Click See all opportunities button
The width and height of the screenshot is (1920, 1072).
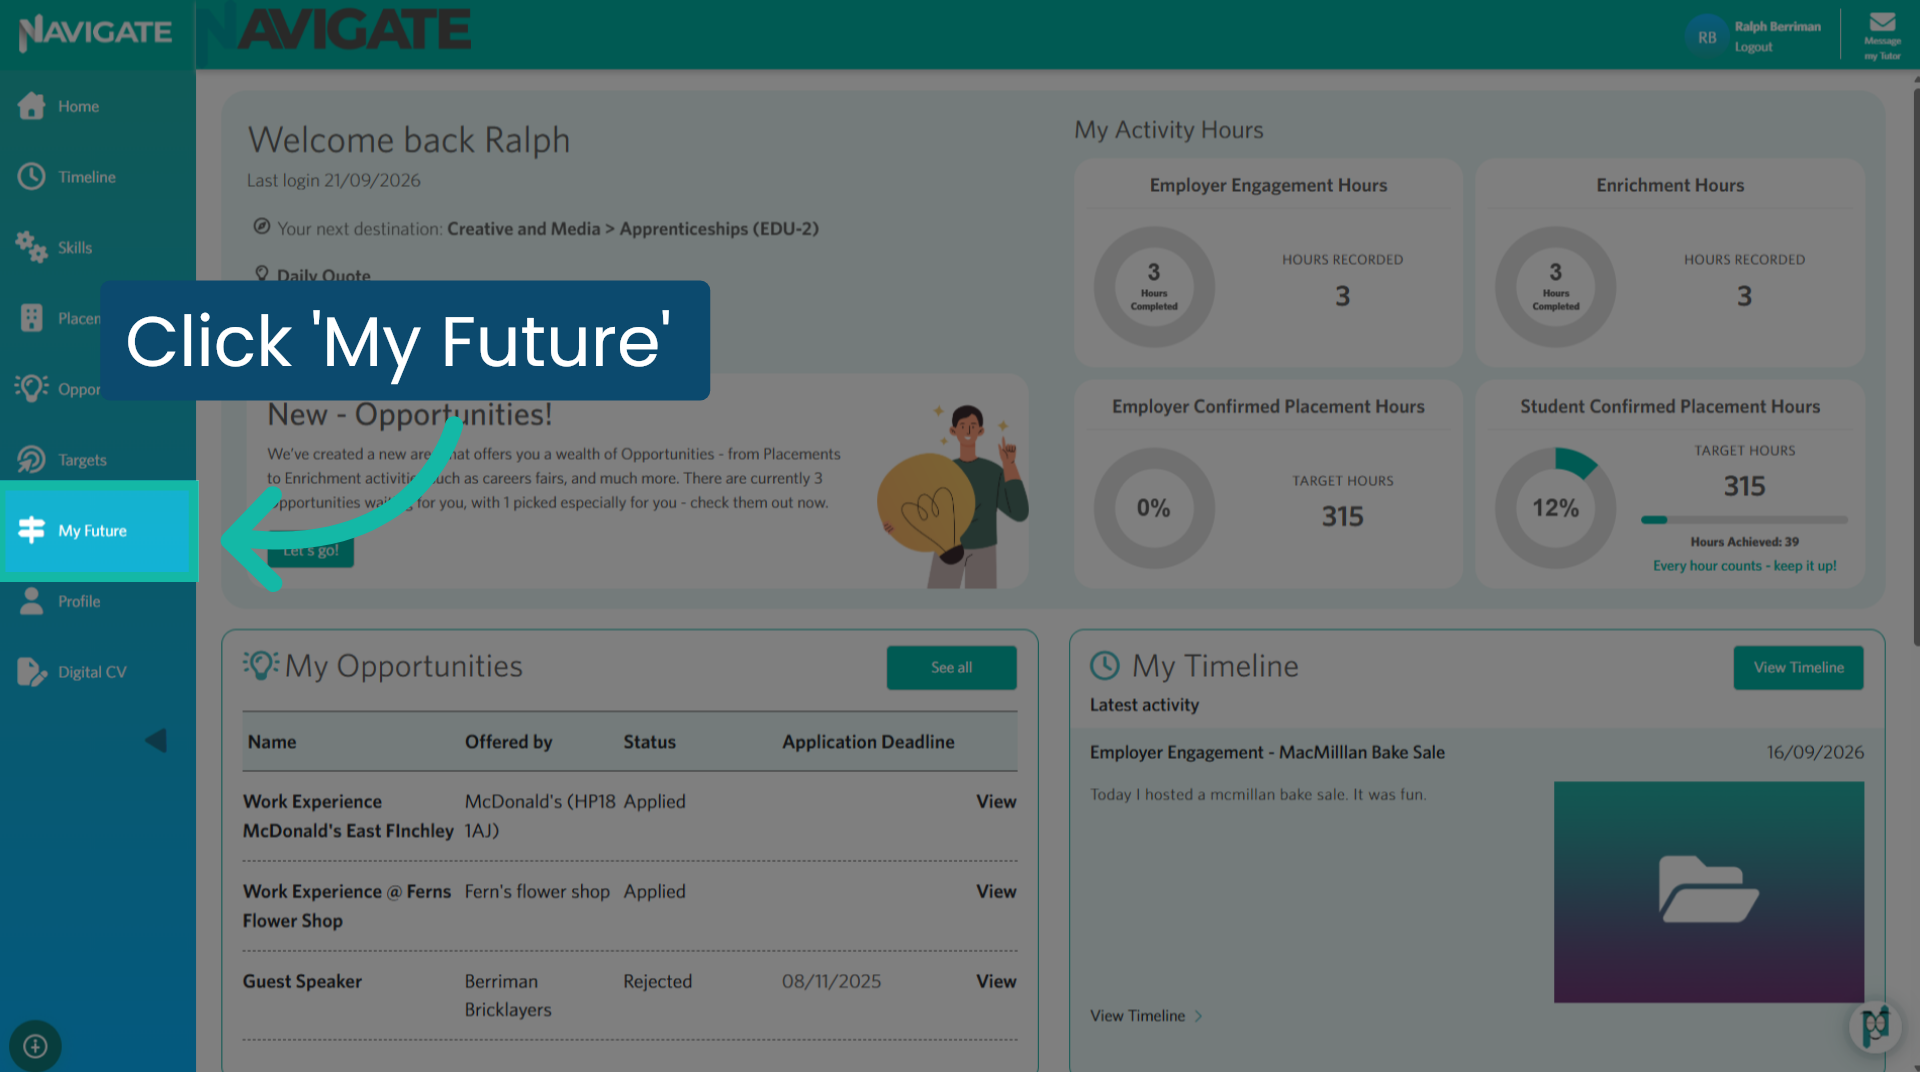pyautogui.click(x=951, y=667)
